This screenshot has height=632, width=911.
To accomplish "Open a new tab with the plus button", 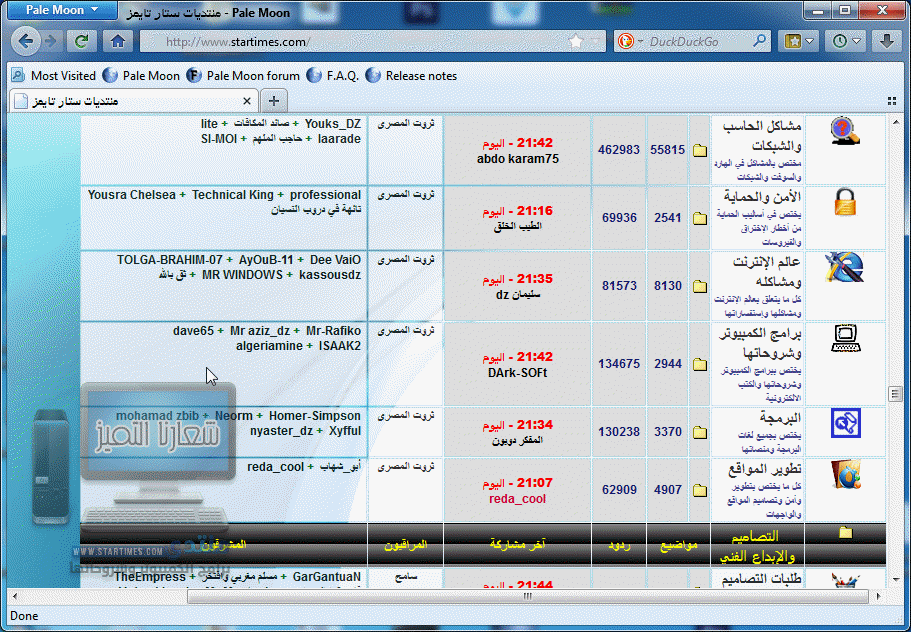I will [274, 101].
